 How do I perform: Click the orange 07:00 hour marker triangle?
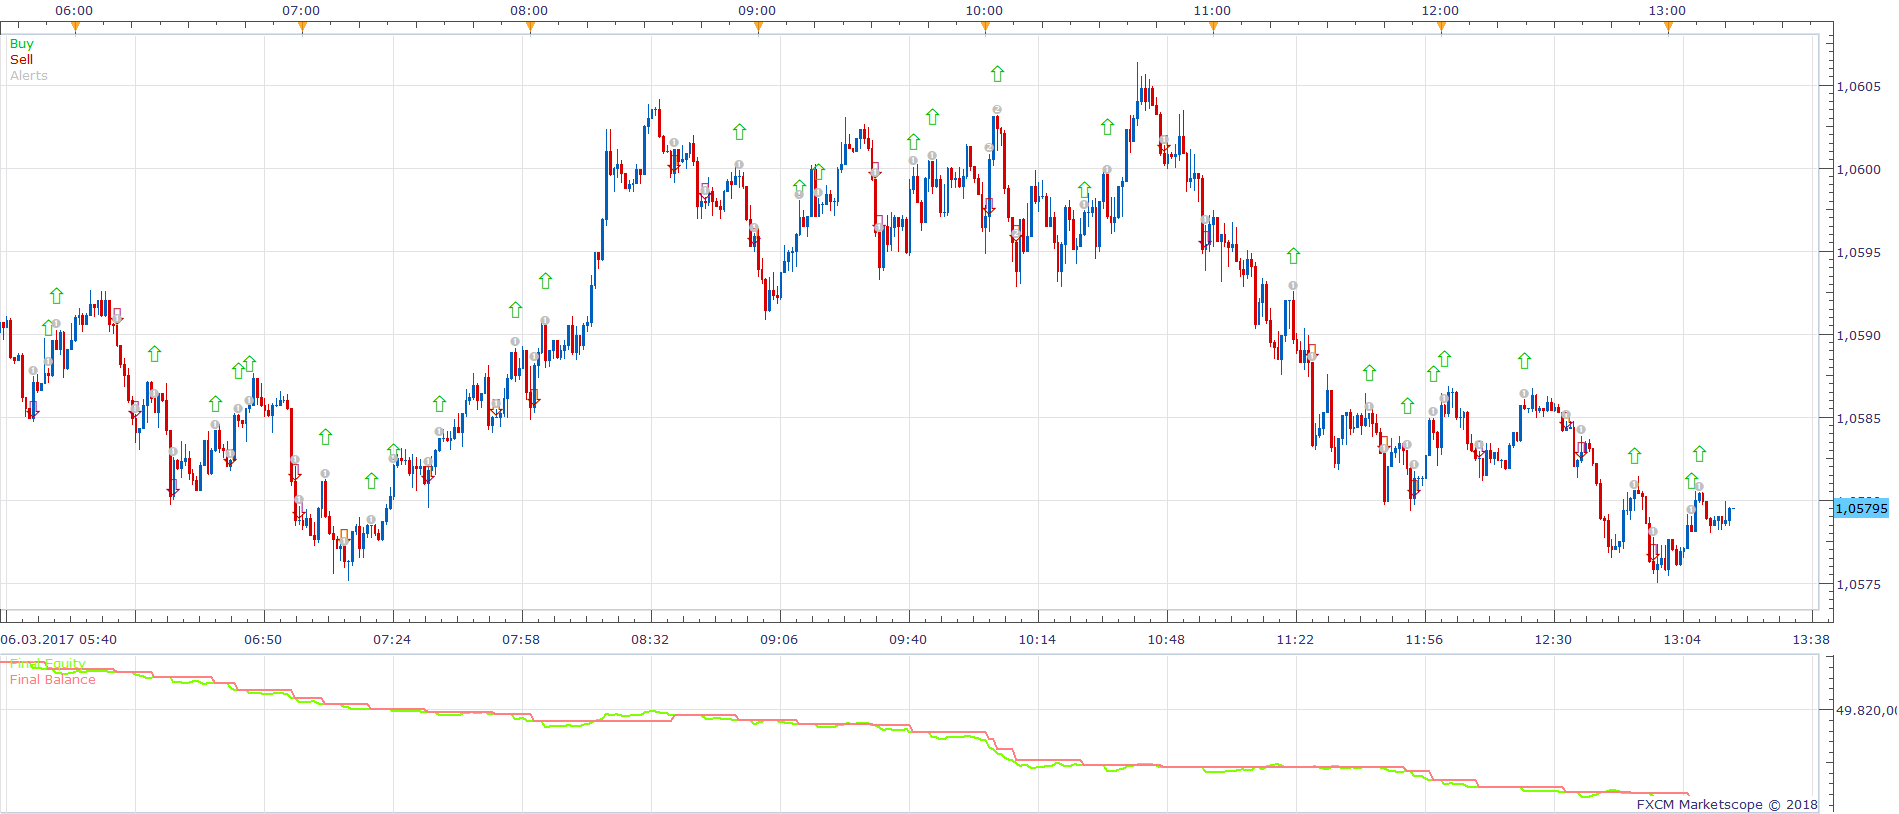[302, 27]
